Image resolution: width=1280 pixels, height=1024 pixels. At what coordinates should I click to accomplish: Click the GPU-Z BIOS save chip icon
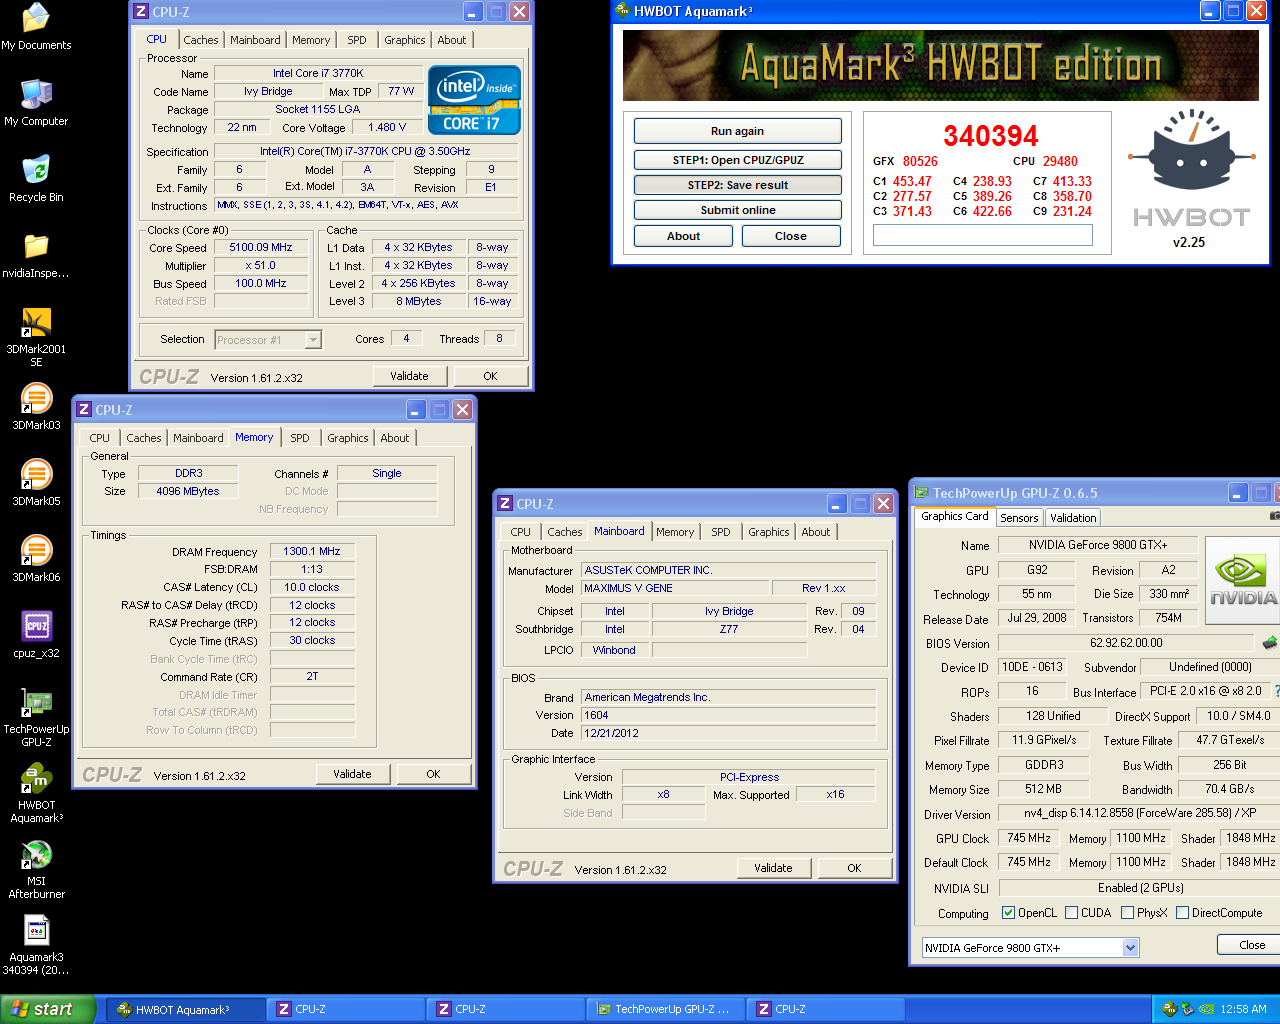tap(1270, 642)
